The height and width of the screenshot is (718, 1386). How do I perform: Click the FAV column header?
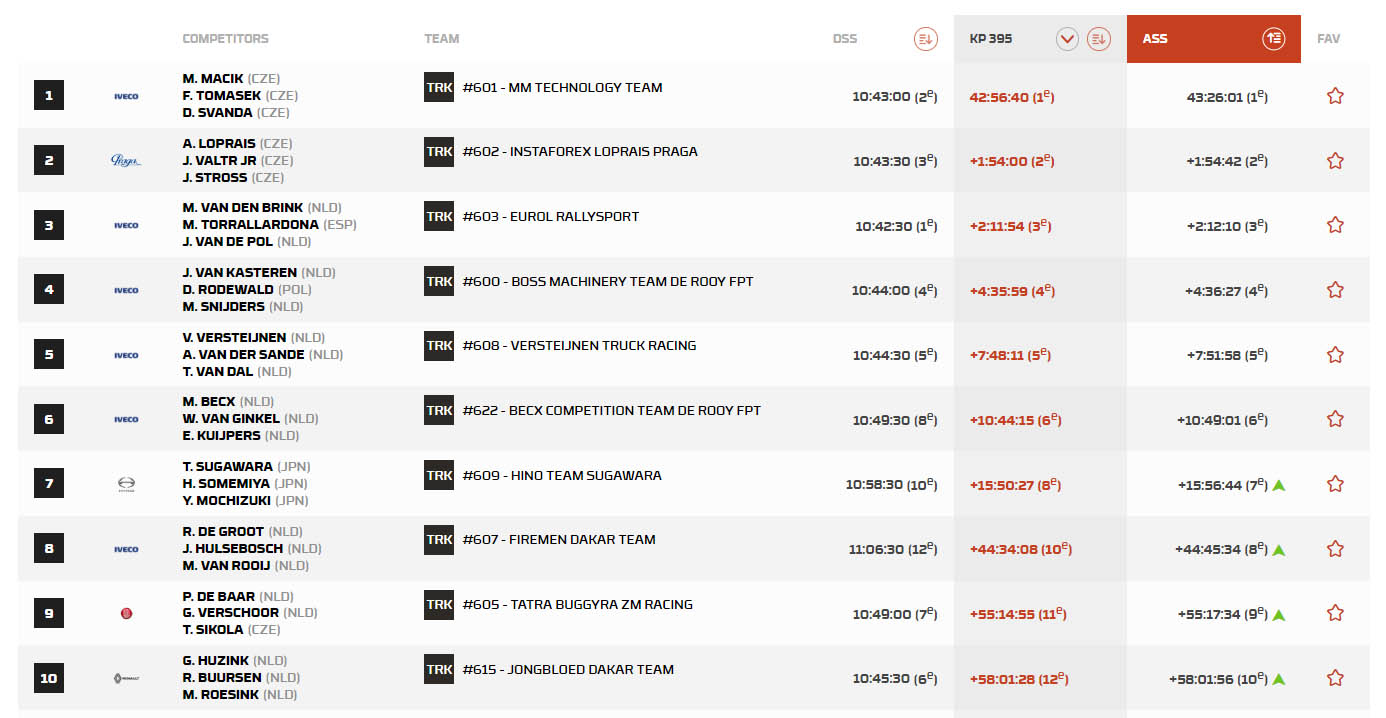[1328, 39]
